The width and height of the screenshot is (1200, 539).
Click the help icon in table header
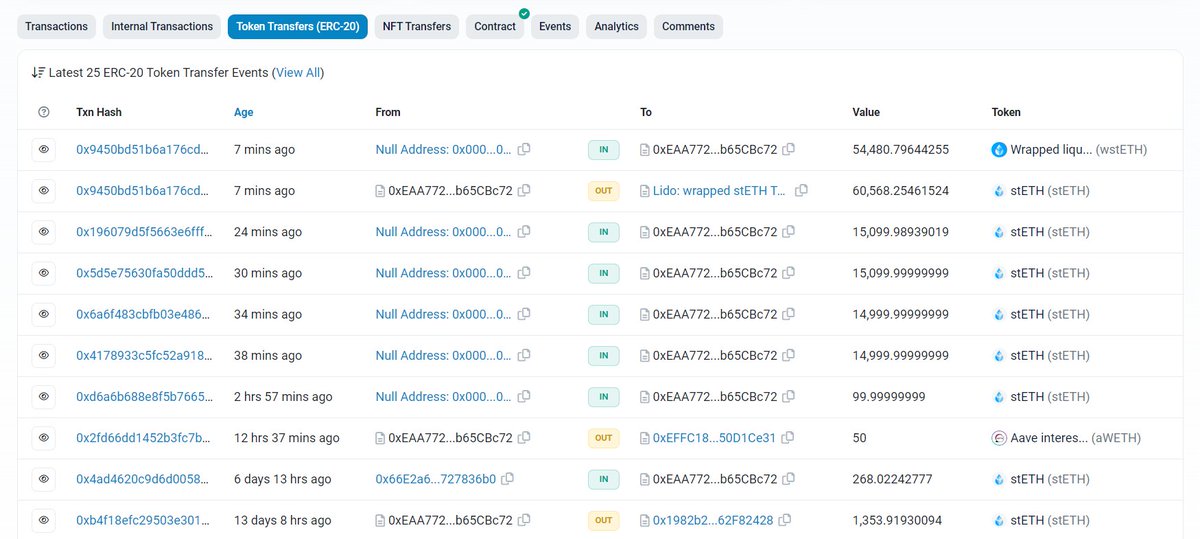44,113
